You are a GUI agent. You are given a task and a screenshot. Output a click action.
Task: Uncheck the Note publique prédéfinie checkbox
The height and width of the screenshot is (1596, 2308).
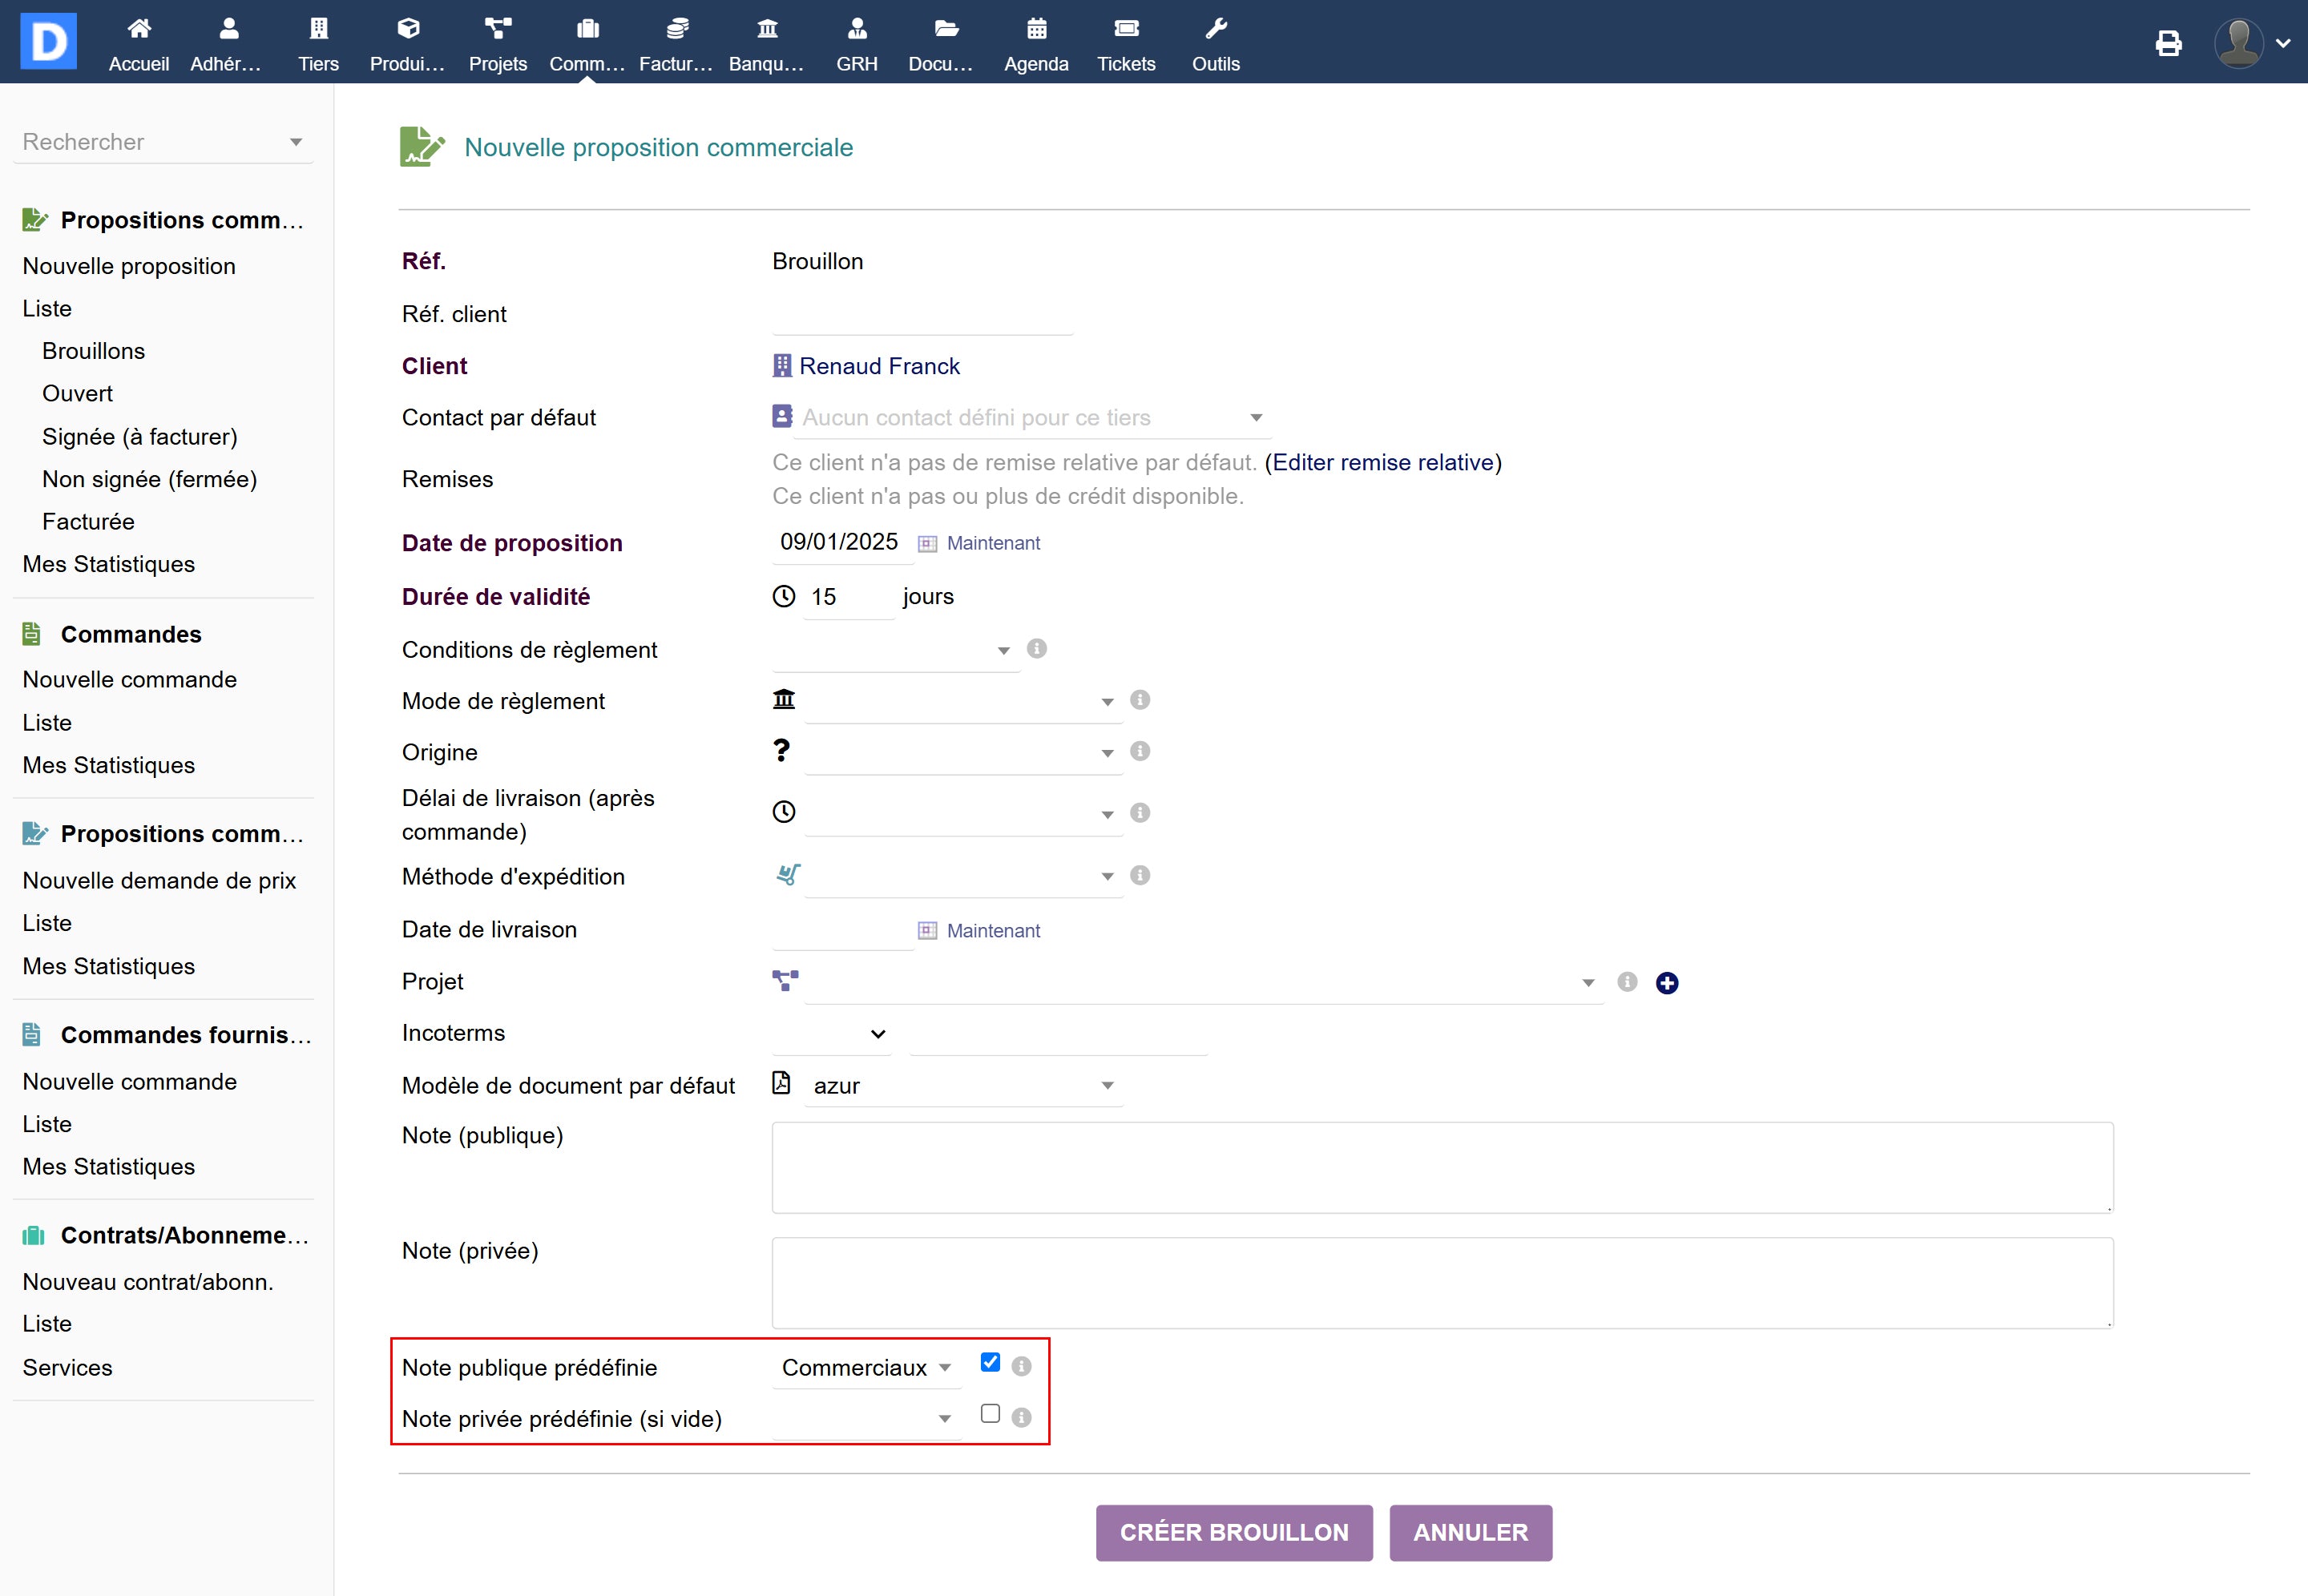click(990, 1362)
